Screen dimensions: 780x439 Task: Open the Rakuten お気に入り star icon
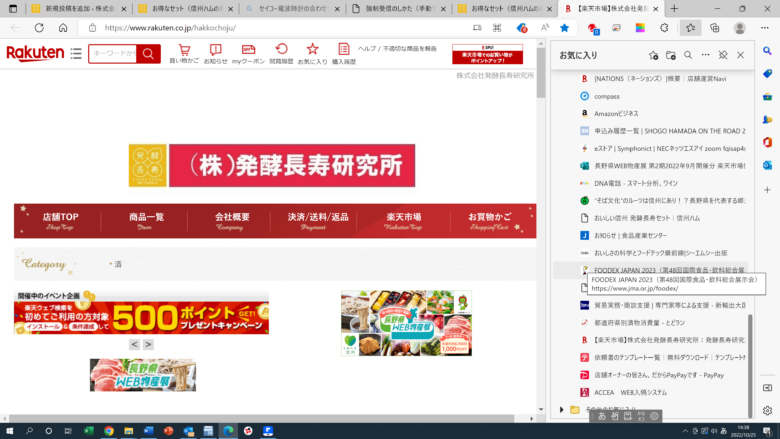point(312,53)
